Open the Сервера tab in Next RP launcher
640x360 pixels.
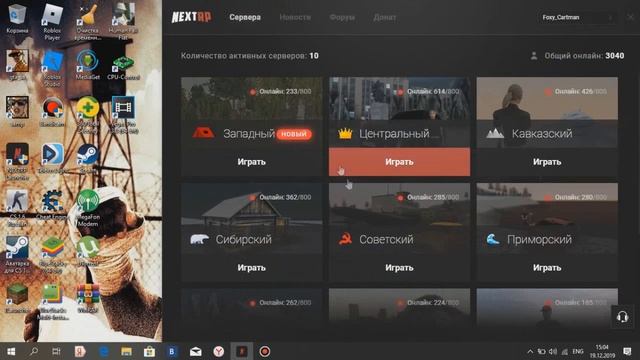pyautogui.click(x=245, y=17)
